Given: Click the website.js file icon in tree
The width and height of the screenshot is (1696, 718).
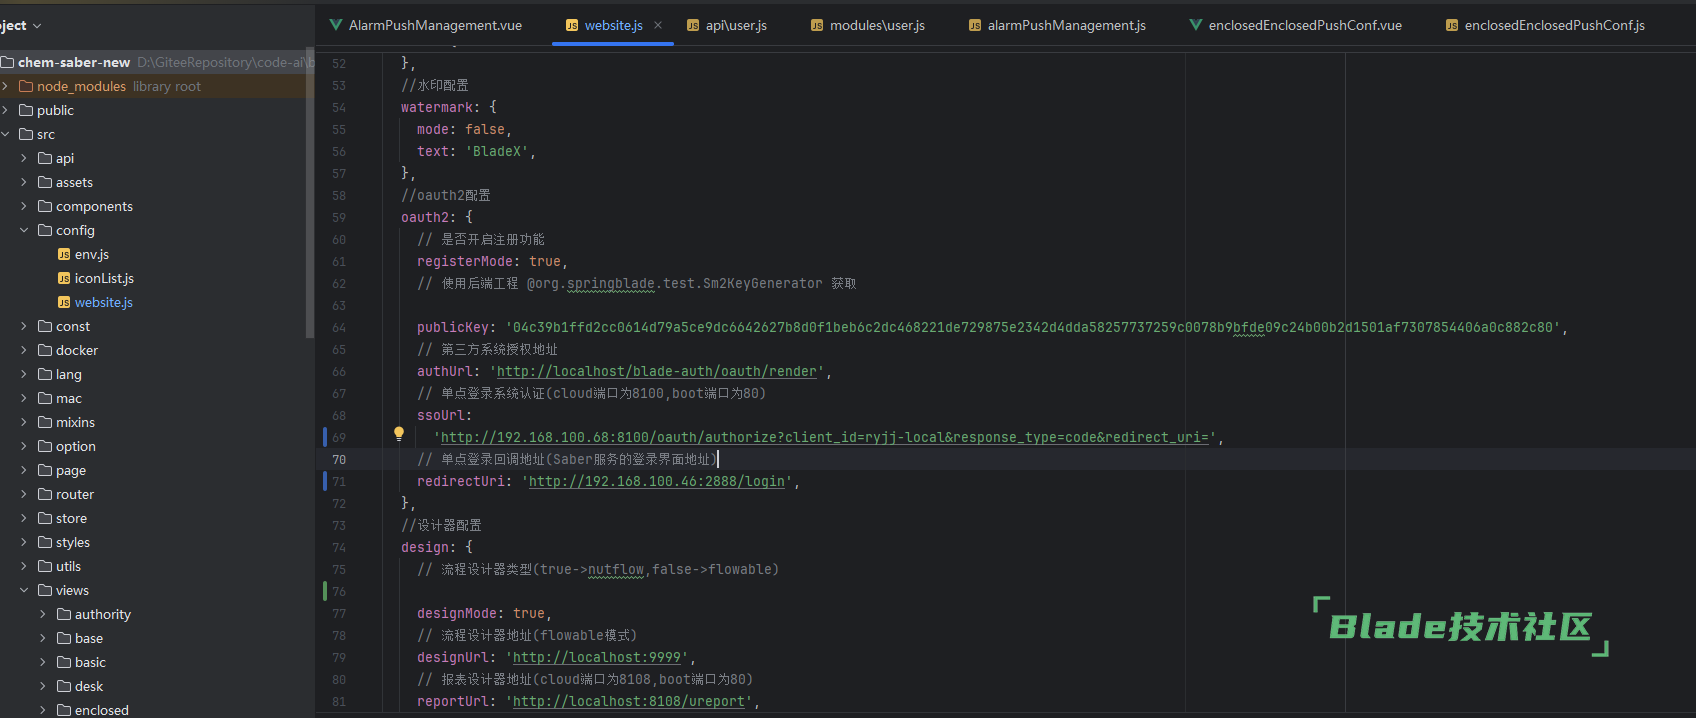Looking at the screenshot, I should [x=64, y=302].
